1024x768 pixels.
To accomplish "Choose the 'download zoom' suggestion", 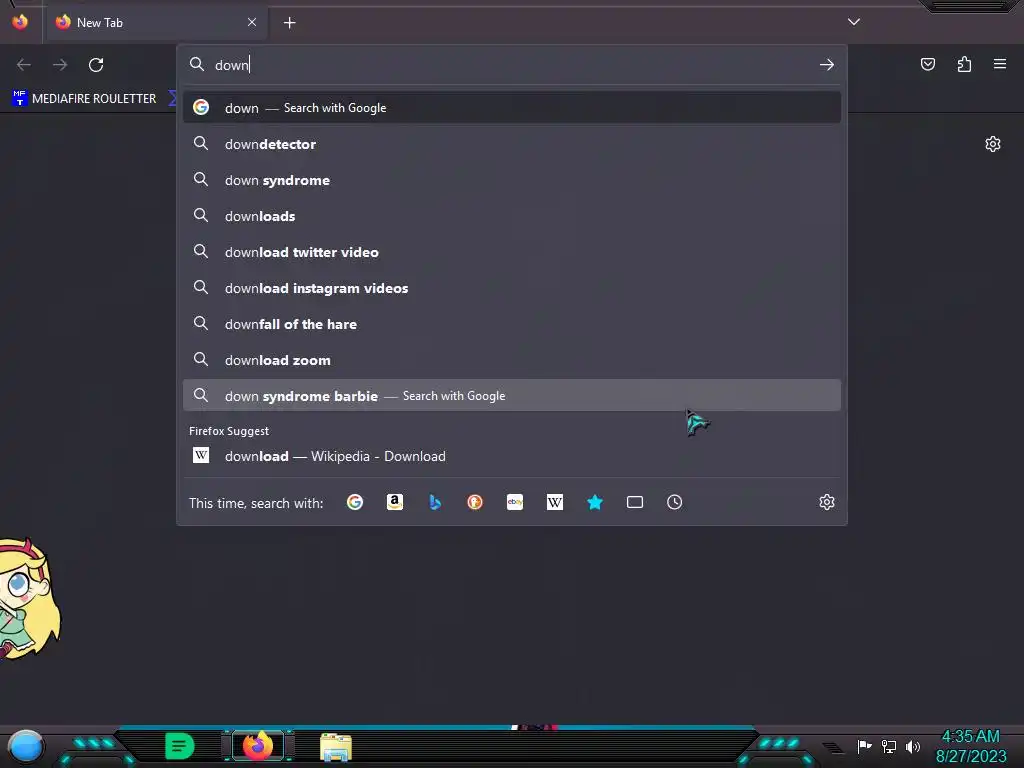I will pyautogui.click(x=512, y=359).
